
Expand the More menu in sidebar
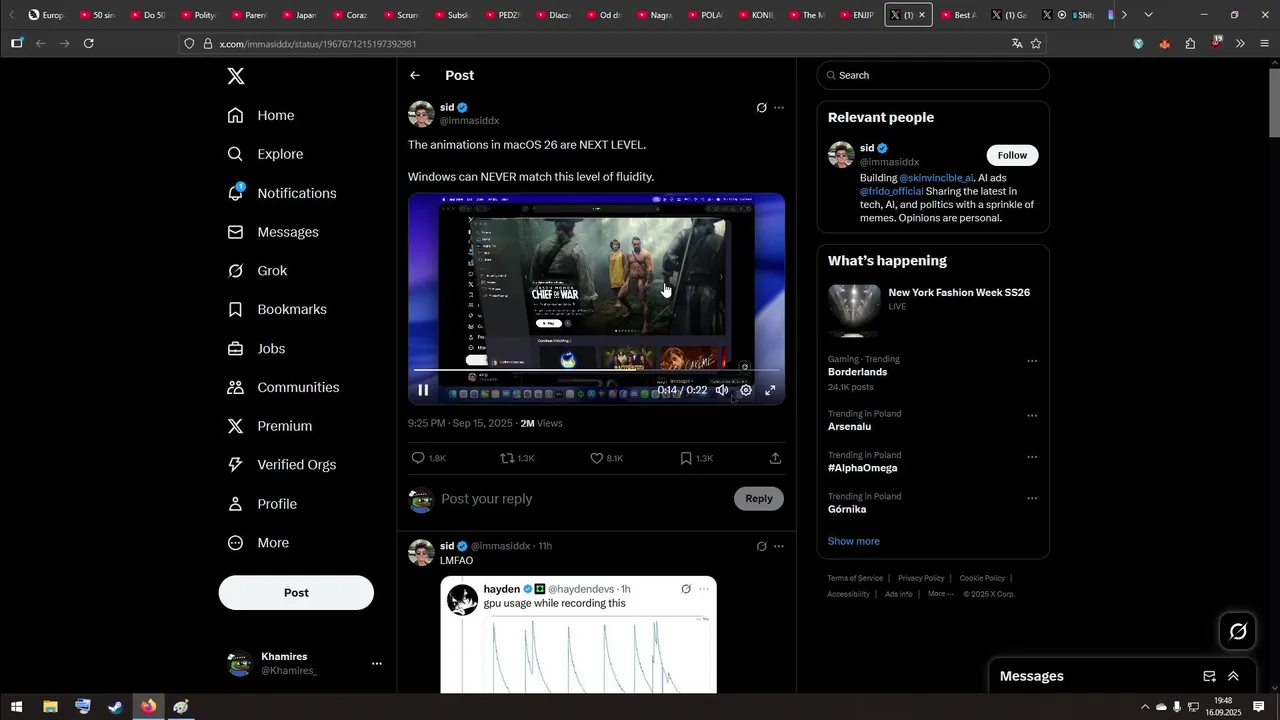[x=258, y=543]
